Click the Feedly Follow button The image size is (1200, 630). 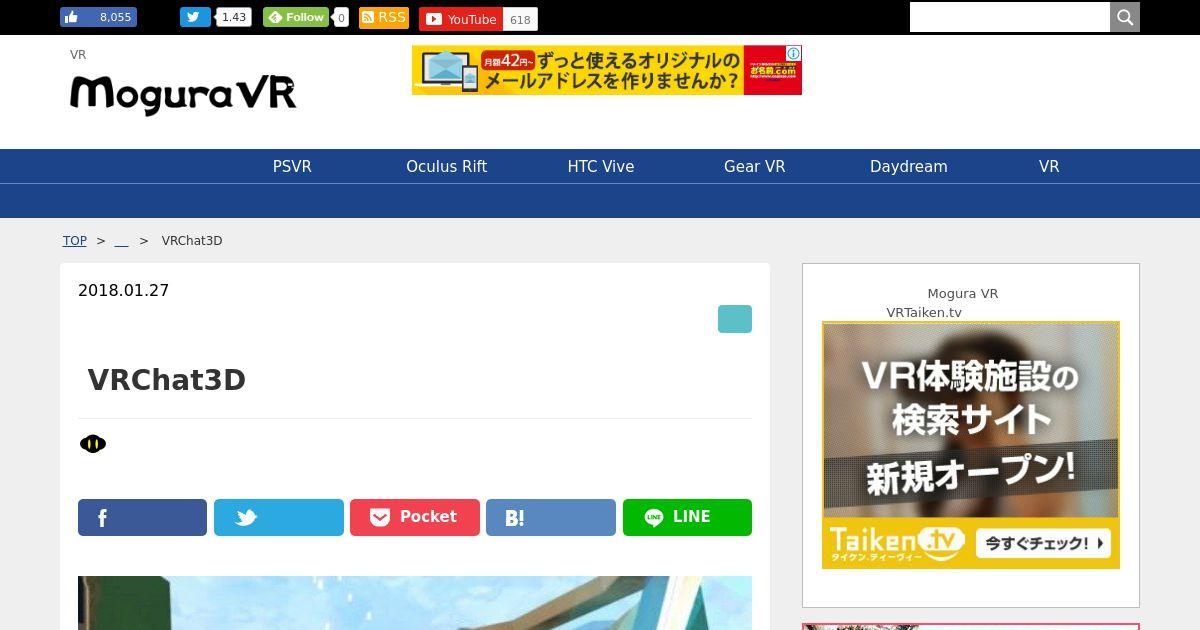pyautogui.click(x=295, y=17)
